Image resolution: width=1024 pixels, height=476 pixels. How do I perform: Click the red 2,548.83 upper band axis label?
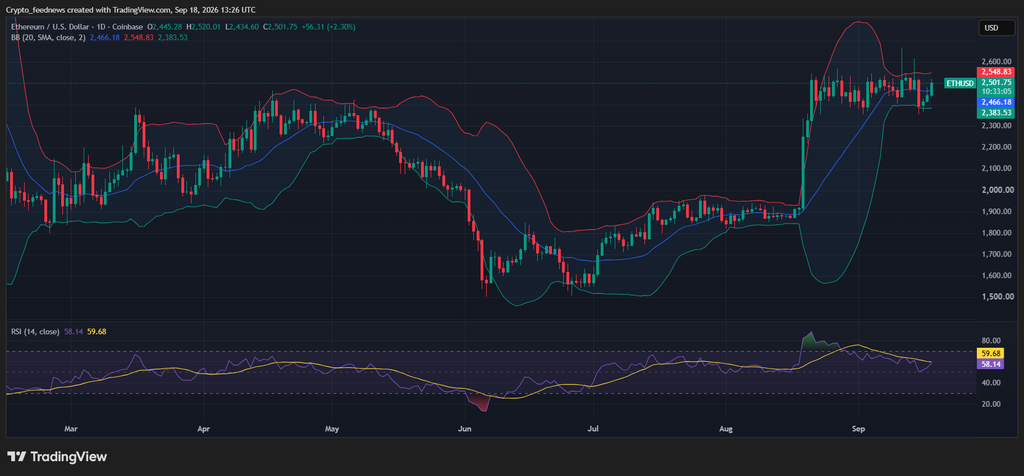point(995,71)
